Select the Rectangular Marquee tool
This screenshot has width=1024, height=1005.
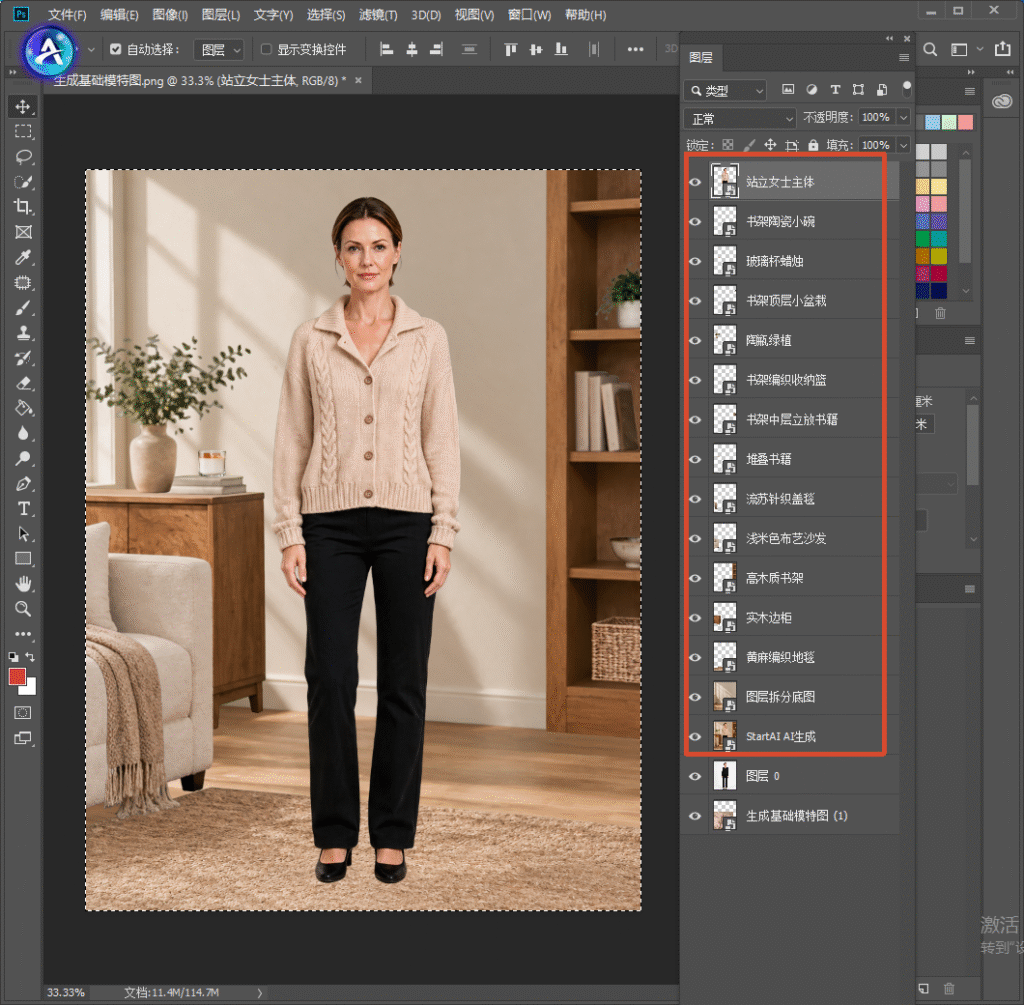23,131
